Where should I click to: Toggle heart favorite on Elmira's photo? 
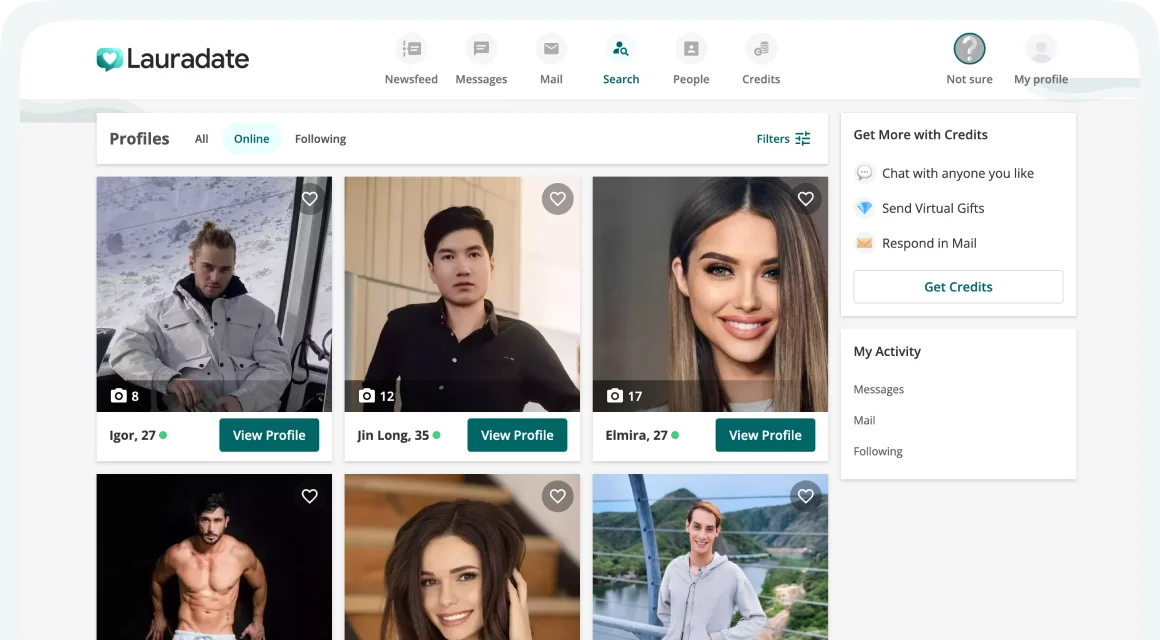(806, 199)
